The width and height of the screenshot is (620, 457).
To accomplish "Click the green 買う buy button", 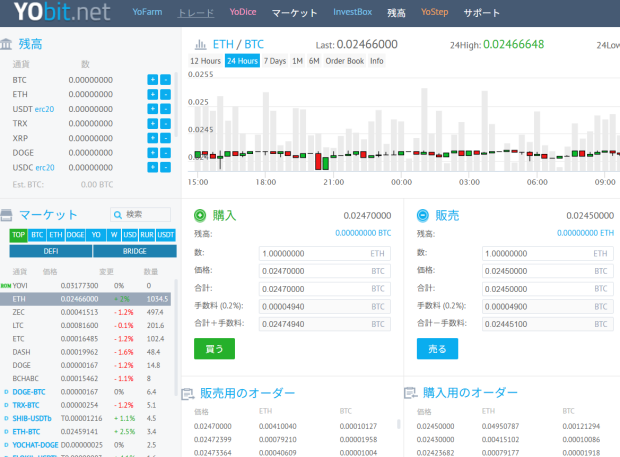I will (x=214, y=349).
